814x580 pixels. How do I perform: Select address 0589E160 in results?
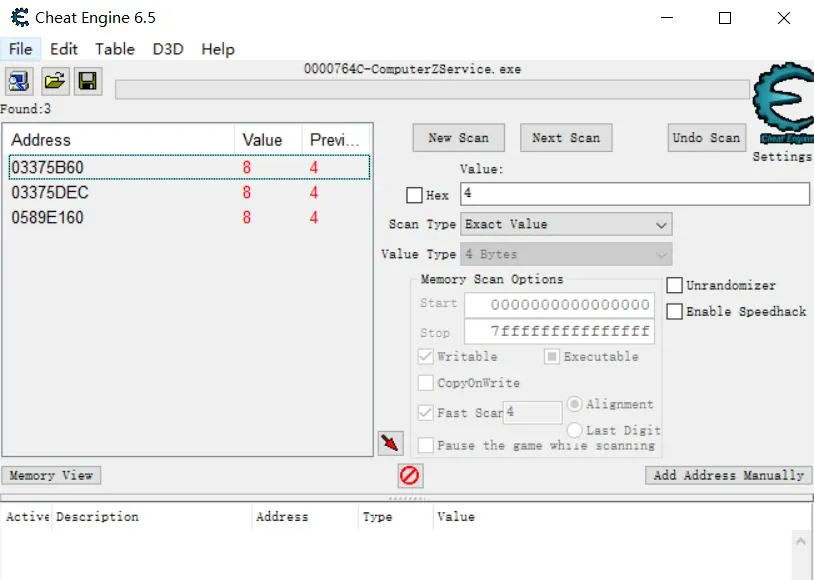pyautogui.click(x=189, y=217)
